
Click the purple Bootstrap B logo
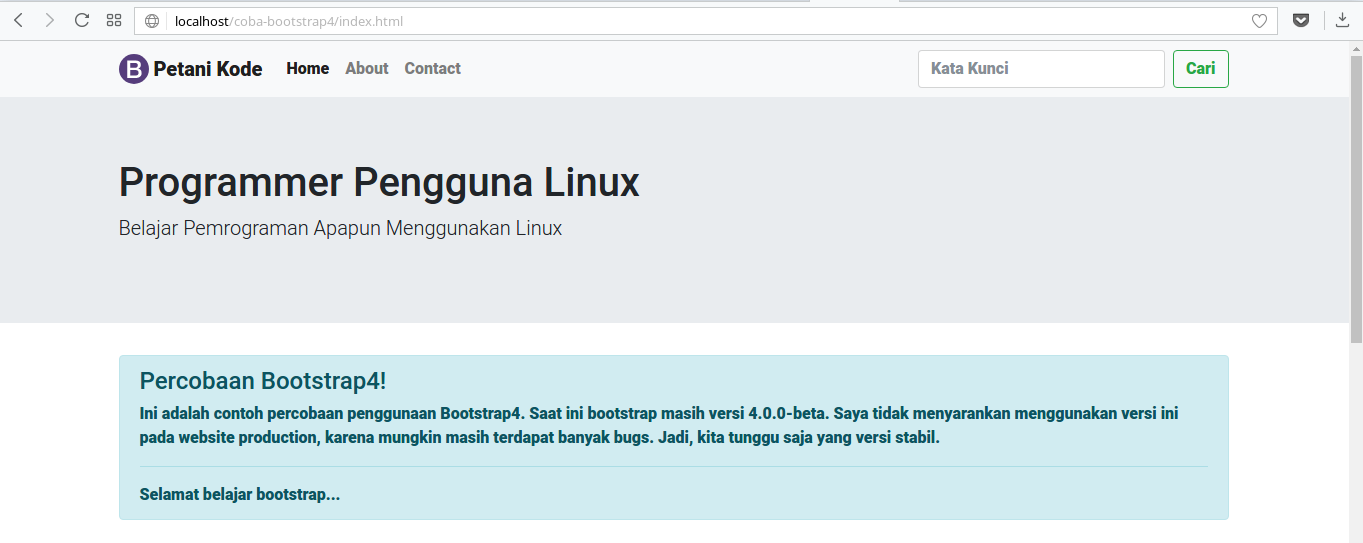(134, 69)
